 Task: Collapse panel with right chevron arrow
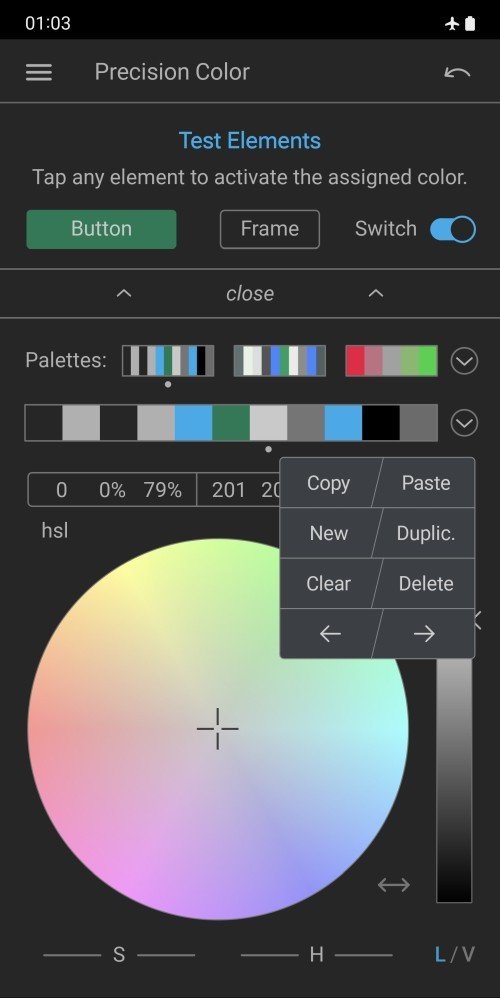click(x=376, y=293)
